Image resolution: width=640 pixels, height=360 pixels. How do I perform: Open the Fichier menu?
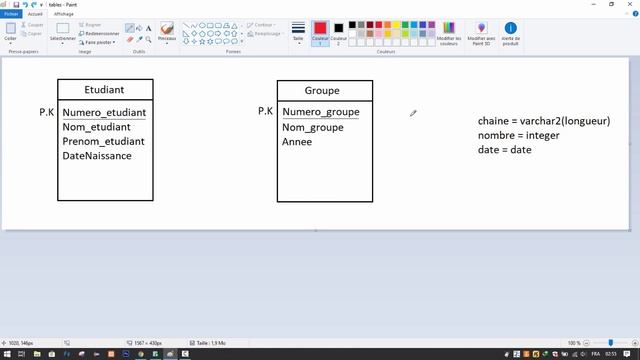coord(11,14)
